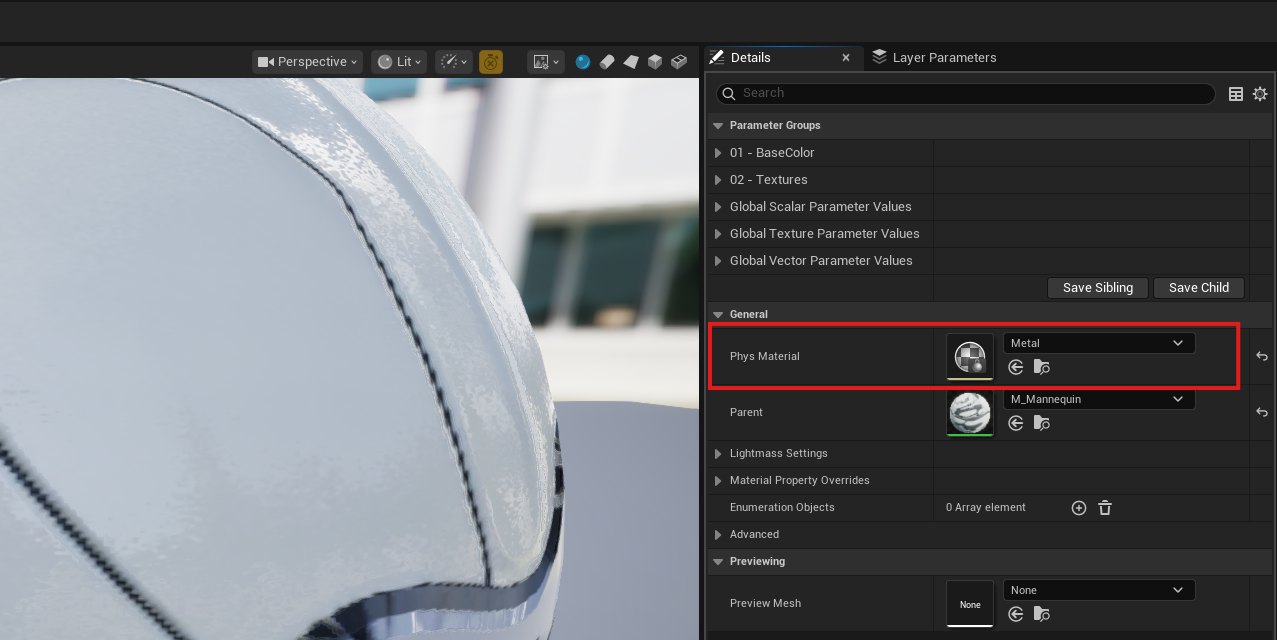Click the Phys Material thumbnail
The image size is (1277, 640).
click(x=970, y=357)
